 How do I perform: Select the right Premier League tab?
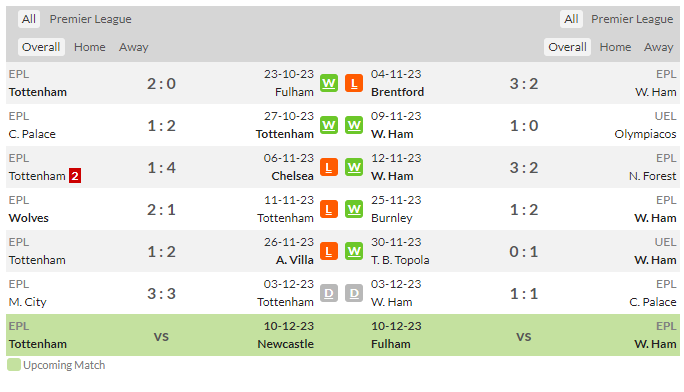tap(632, 19)
